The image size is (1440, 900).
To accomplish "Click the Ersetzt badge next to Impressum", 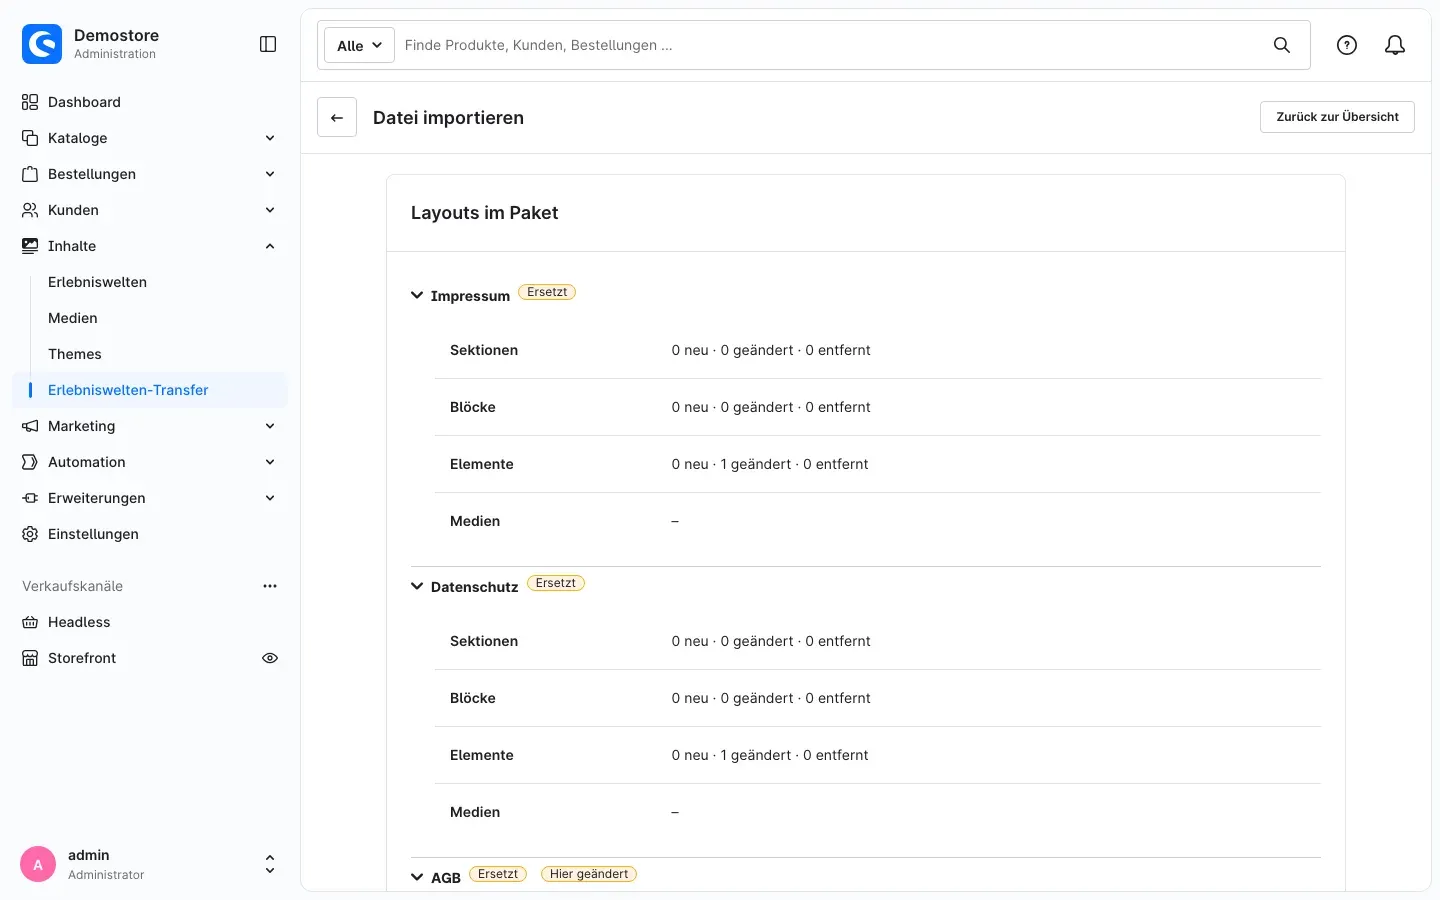I will (x=547, y=292).
